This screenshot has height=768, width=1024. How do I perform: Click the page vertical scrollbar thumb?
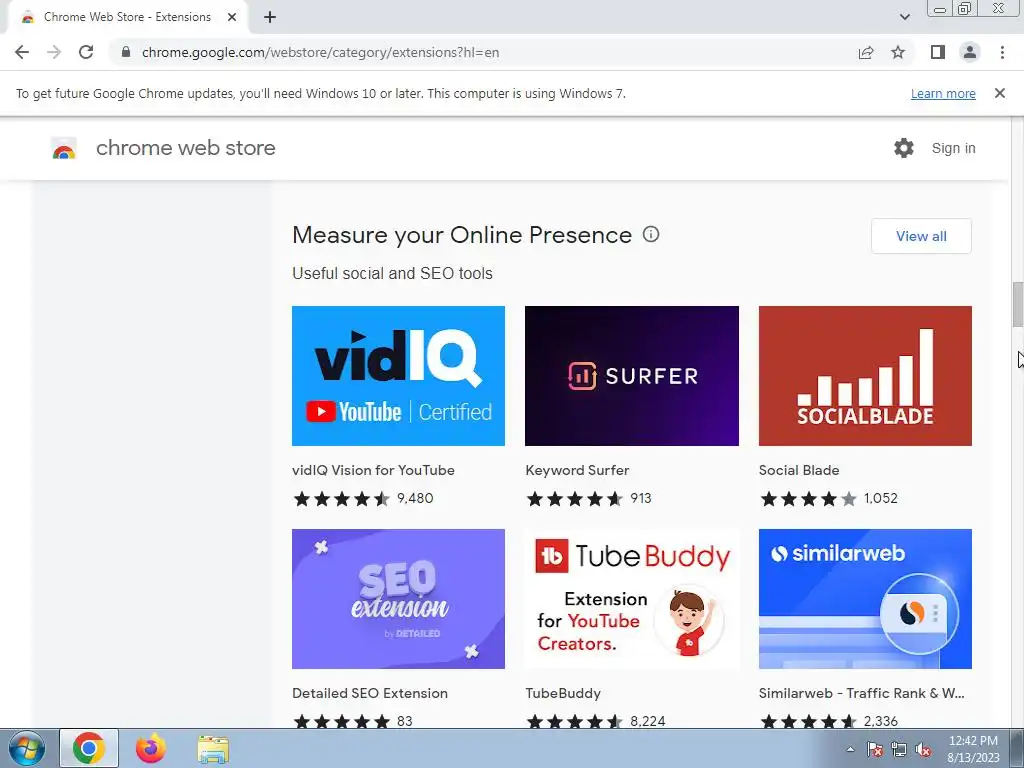point(1017,304)
